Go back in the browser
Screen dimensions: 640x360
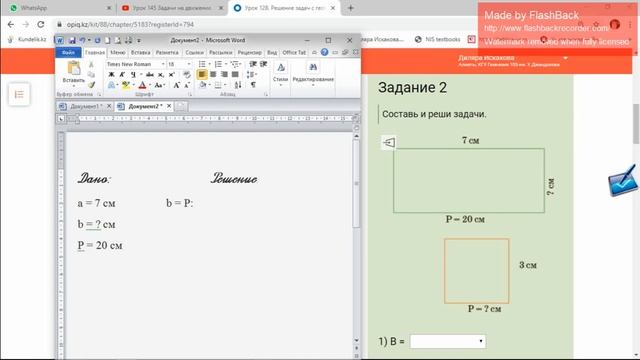coord(11,24)
